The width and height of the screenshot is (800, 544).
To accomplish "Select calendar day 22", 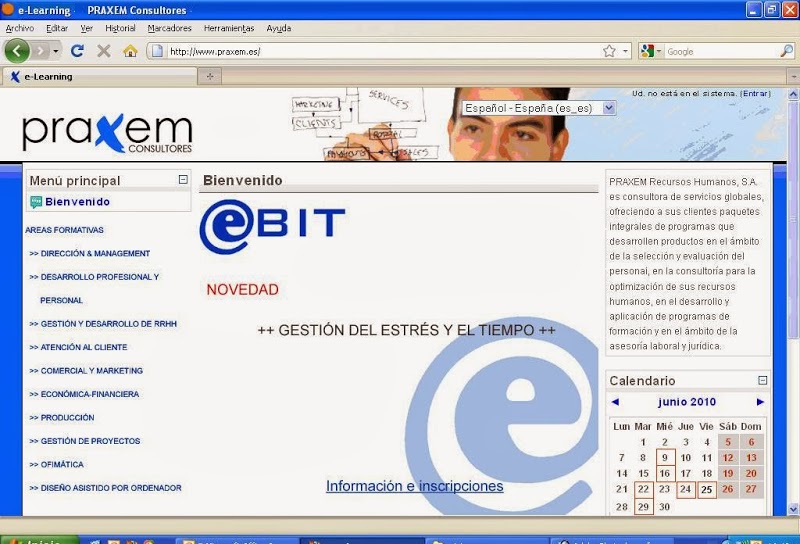I will pos(643,489).
